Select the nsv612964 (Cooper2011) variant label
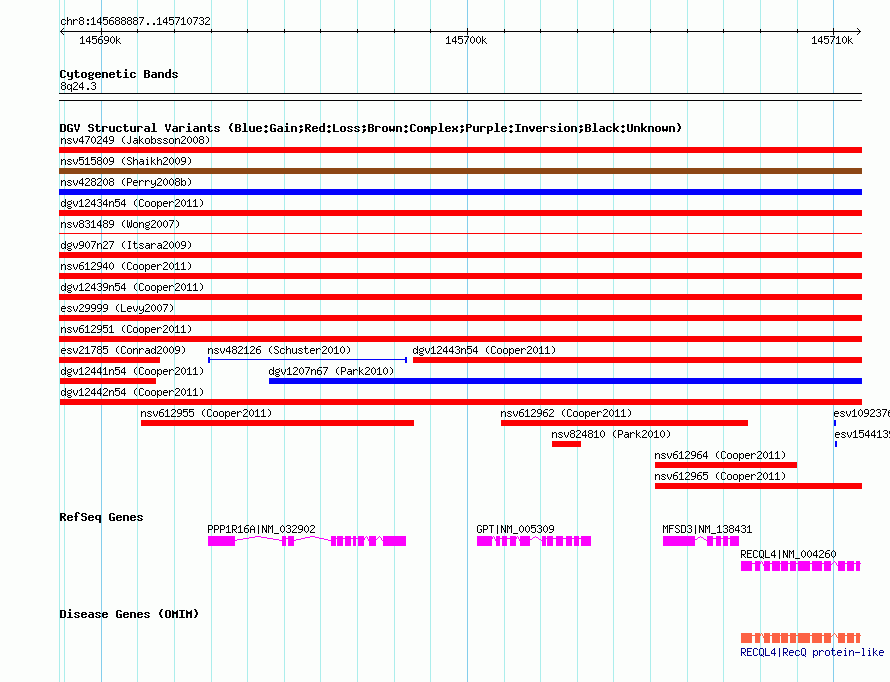The width and height of the screenshot is (890, 682). (x=720, y=455)
